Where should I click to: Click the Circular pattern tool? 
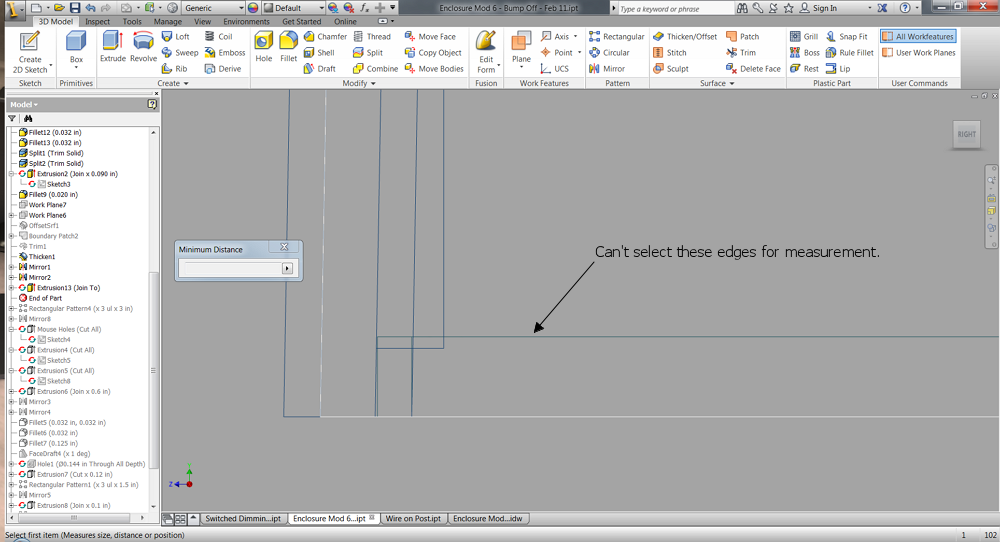coord(609,52)
